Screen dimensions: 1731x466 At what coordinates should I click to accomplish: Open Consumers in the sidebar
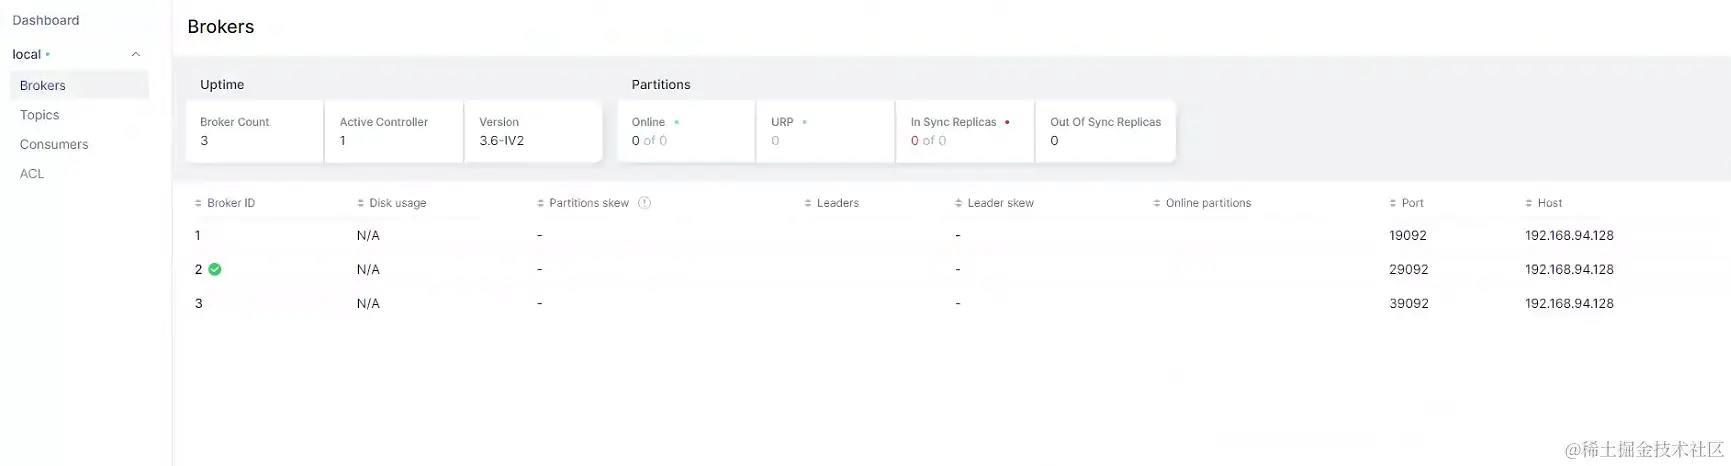(54, 144)
